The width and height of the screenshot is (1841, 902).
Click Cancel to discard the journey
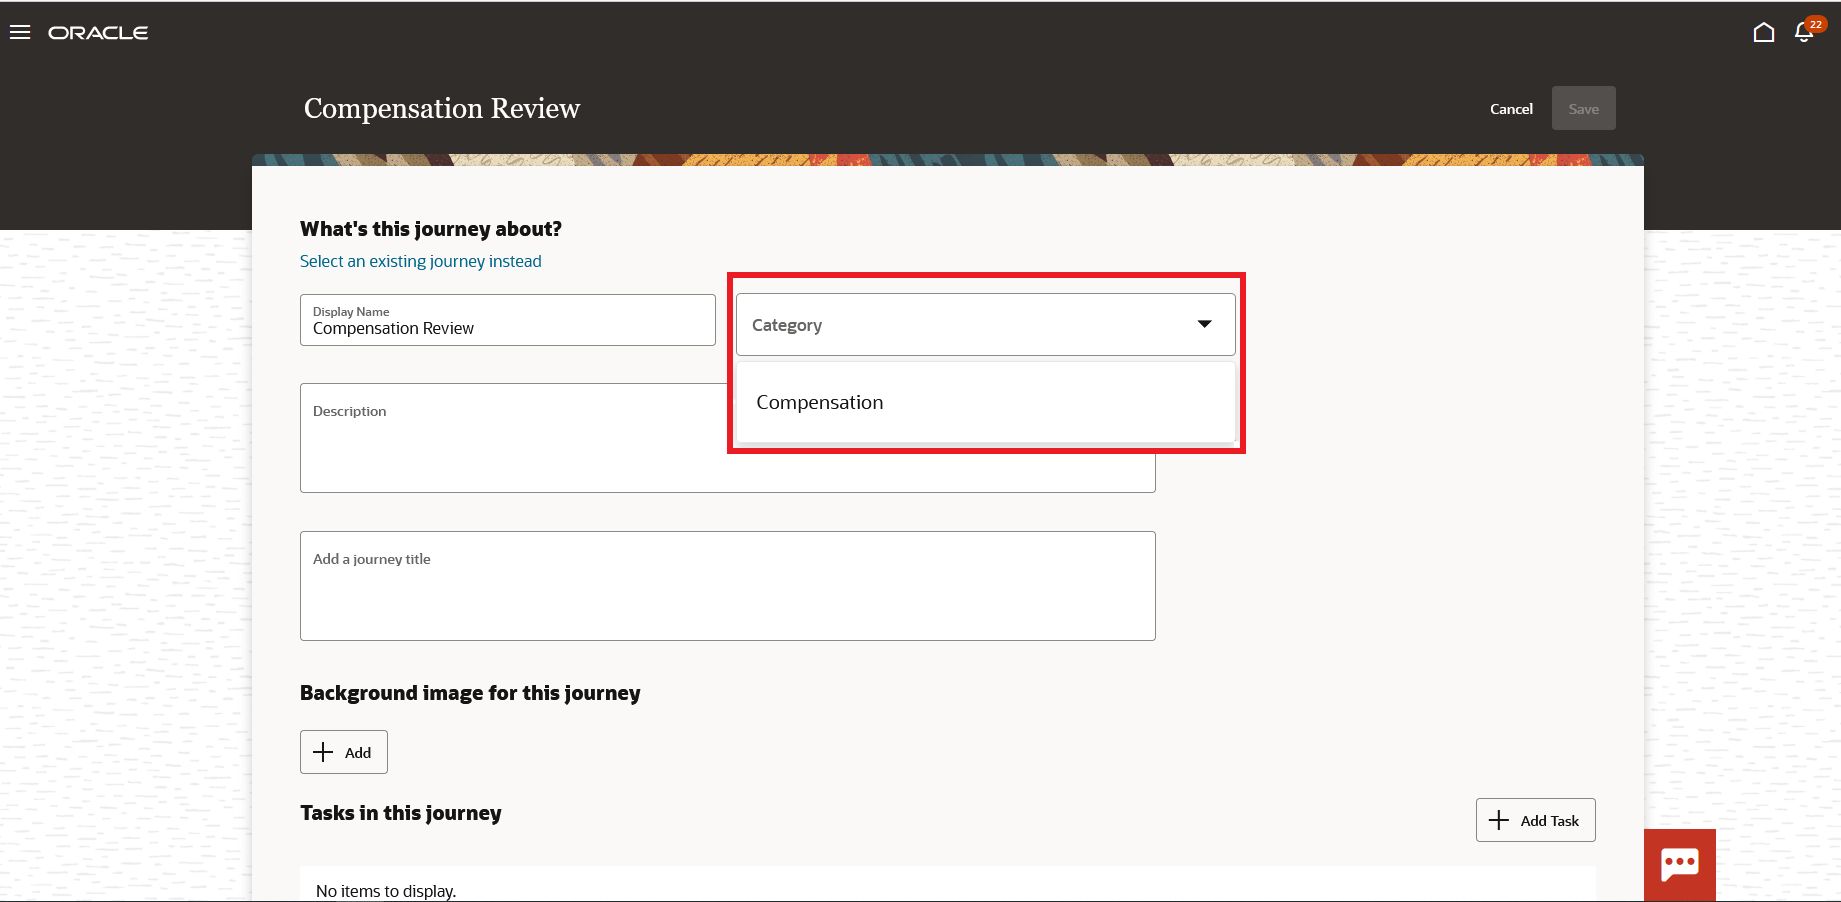1510,109
